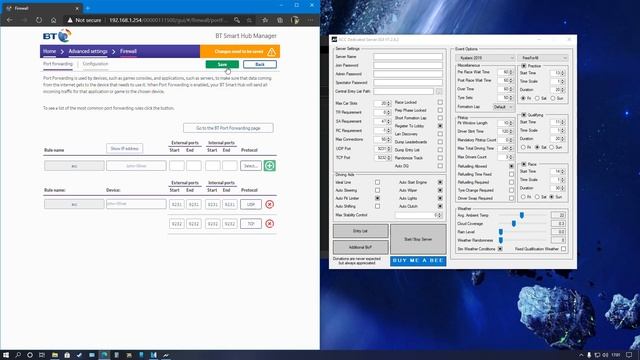
Task: Toggle the Auto Pit Limiter checkbox
Action: 377,198
